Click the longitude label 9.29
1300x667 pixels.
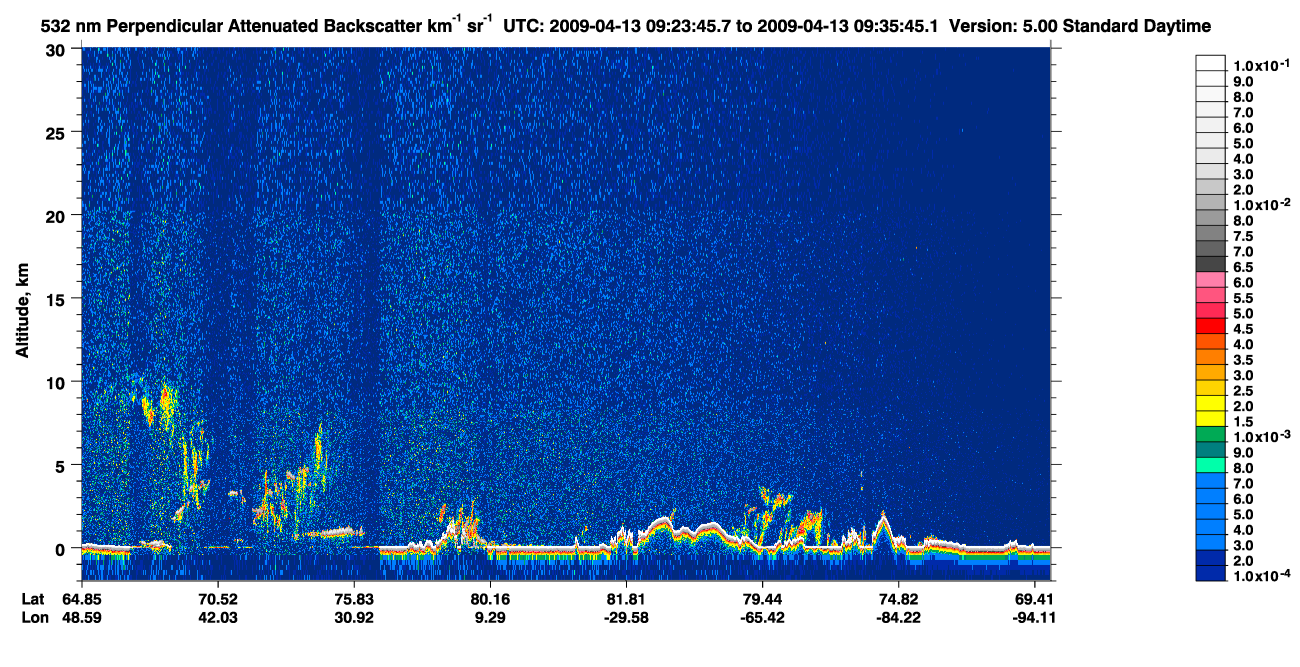pos(490,617)
